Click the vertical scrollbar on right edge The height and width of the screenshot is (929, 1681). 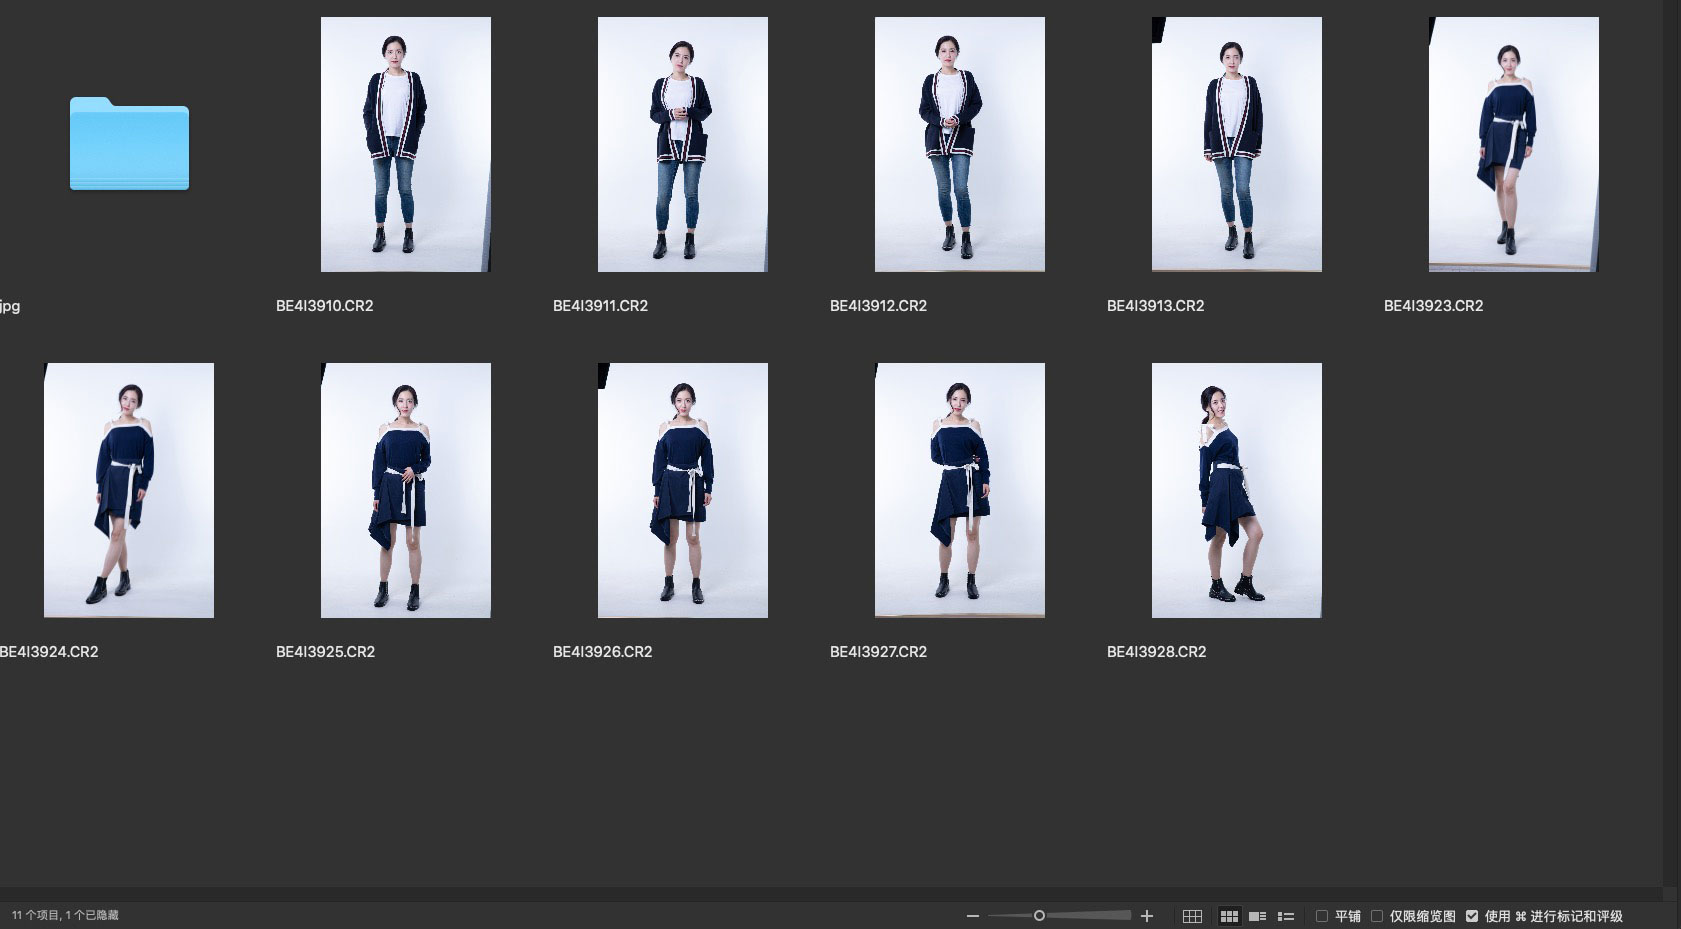click(1670, 440)
